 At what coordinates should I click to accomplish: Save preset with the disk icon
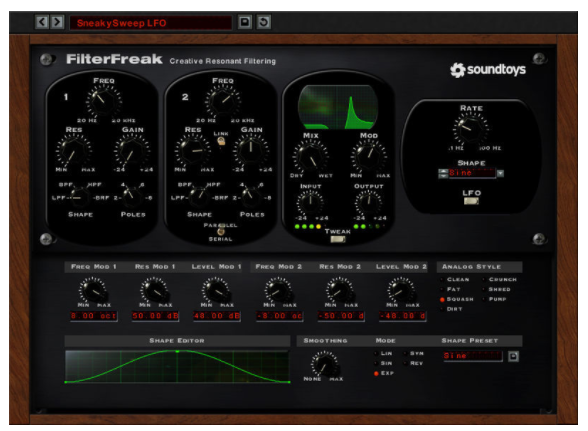[245, 22]
